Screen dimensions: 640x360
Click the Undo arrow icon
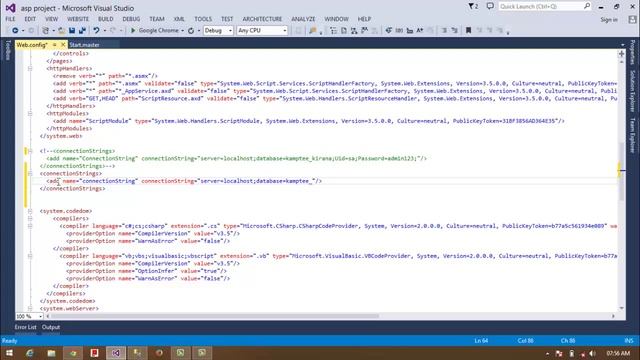tap(96, 31)
